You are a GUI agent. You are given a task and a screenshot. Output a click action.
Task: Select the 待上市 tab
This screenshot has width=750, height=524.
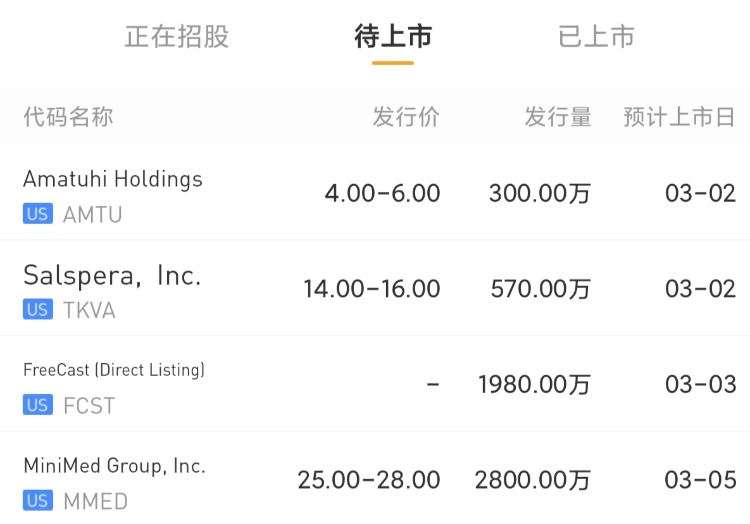pos(393,37)
